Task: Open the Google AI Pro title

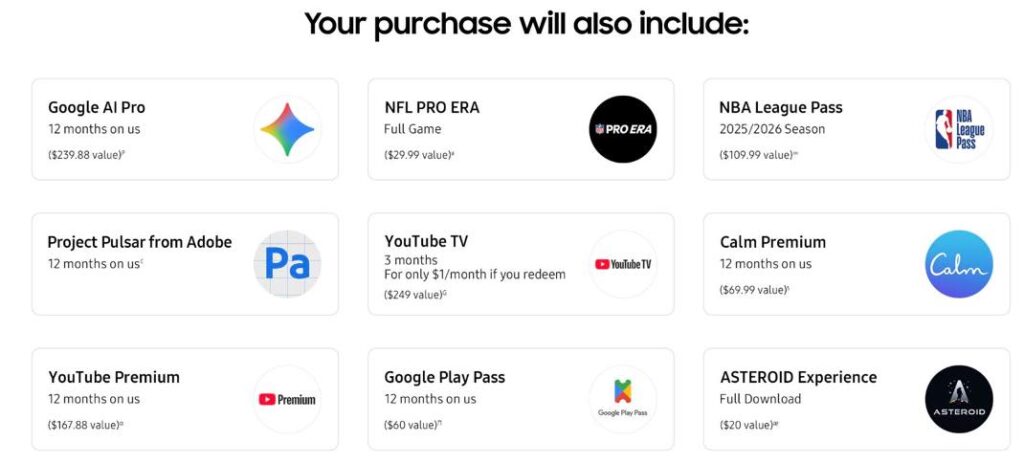Action: click(x=97, y=107)
